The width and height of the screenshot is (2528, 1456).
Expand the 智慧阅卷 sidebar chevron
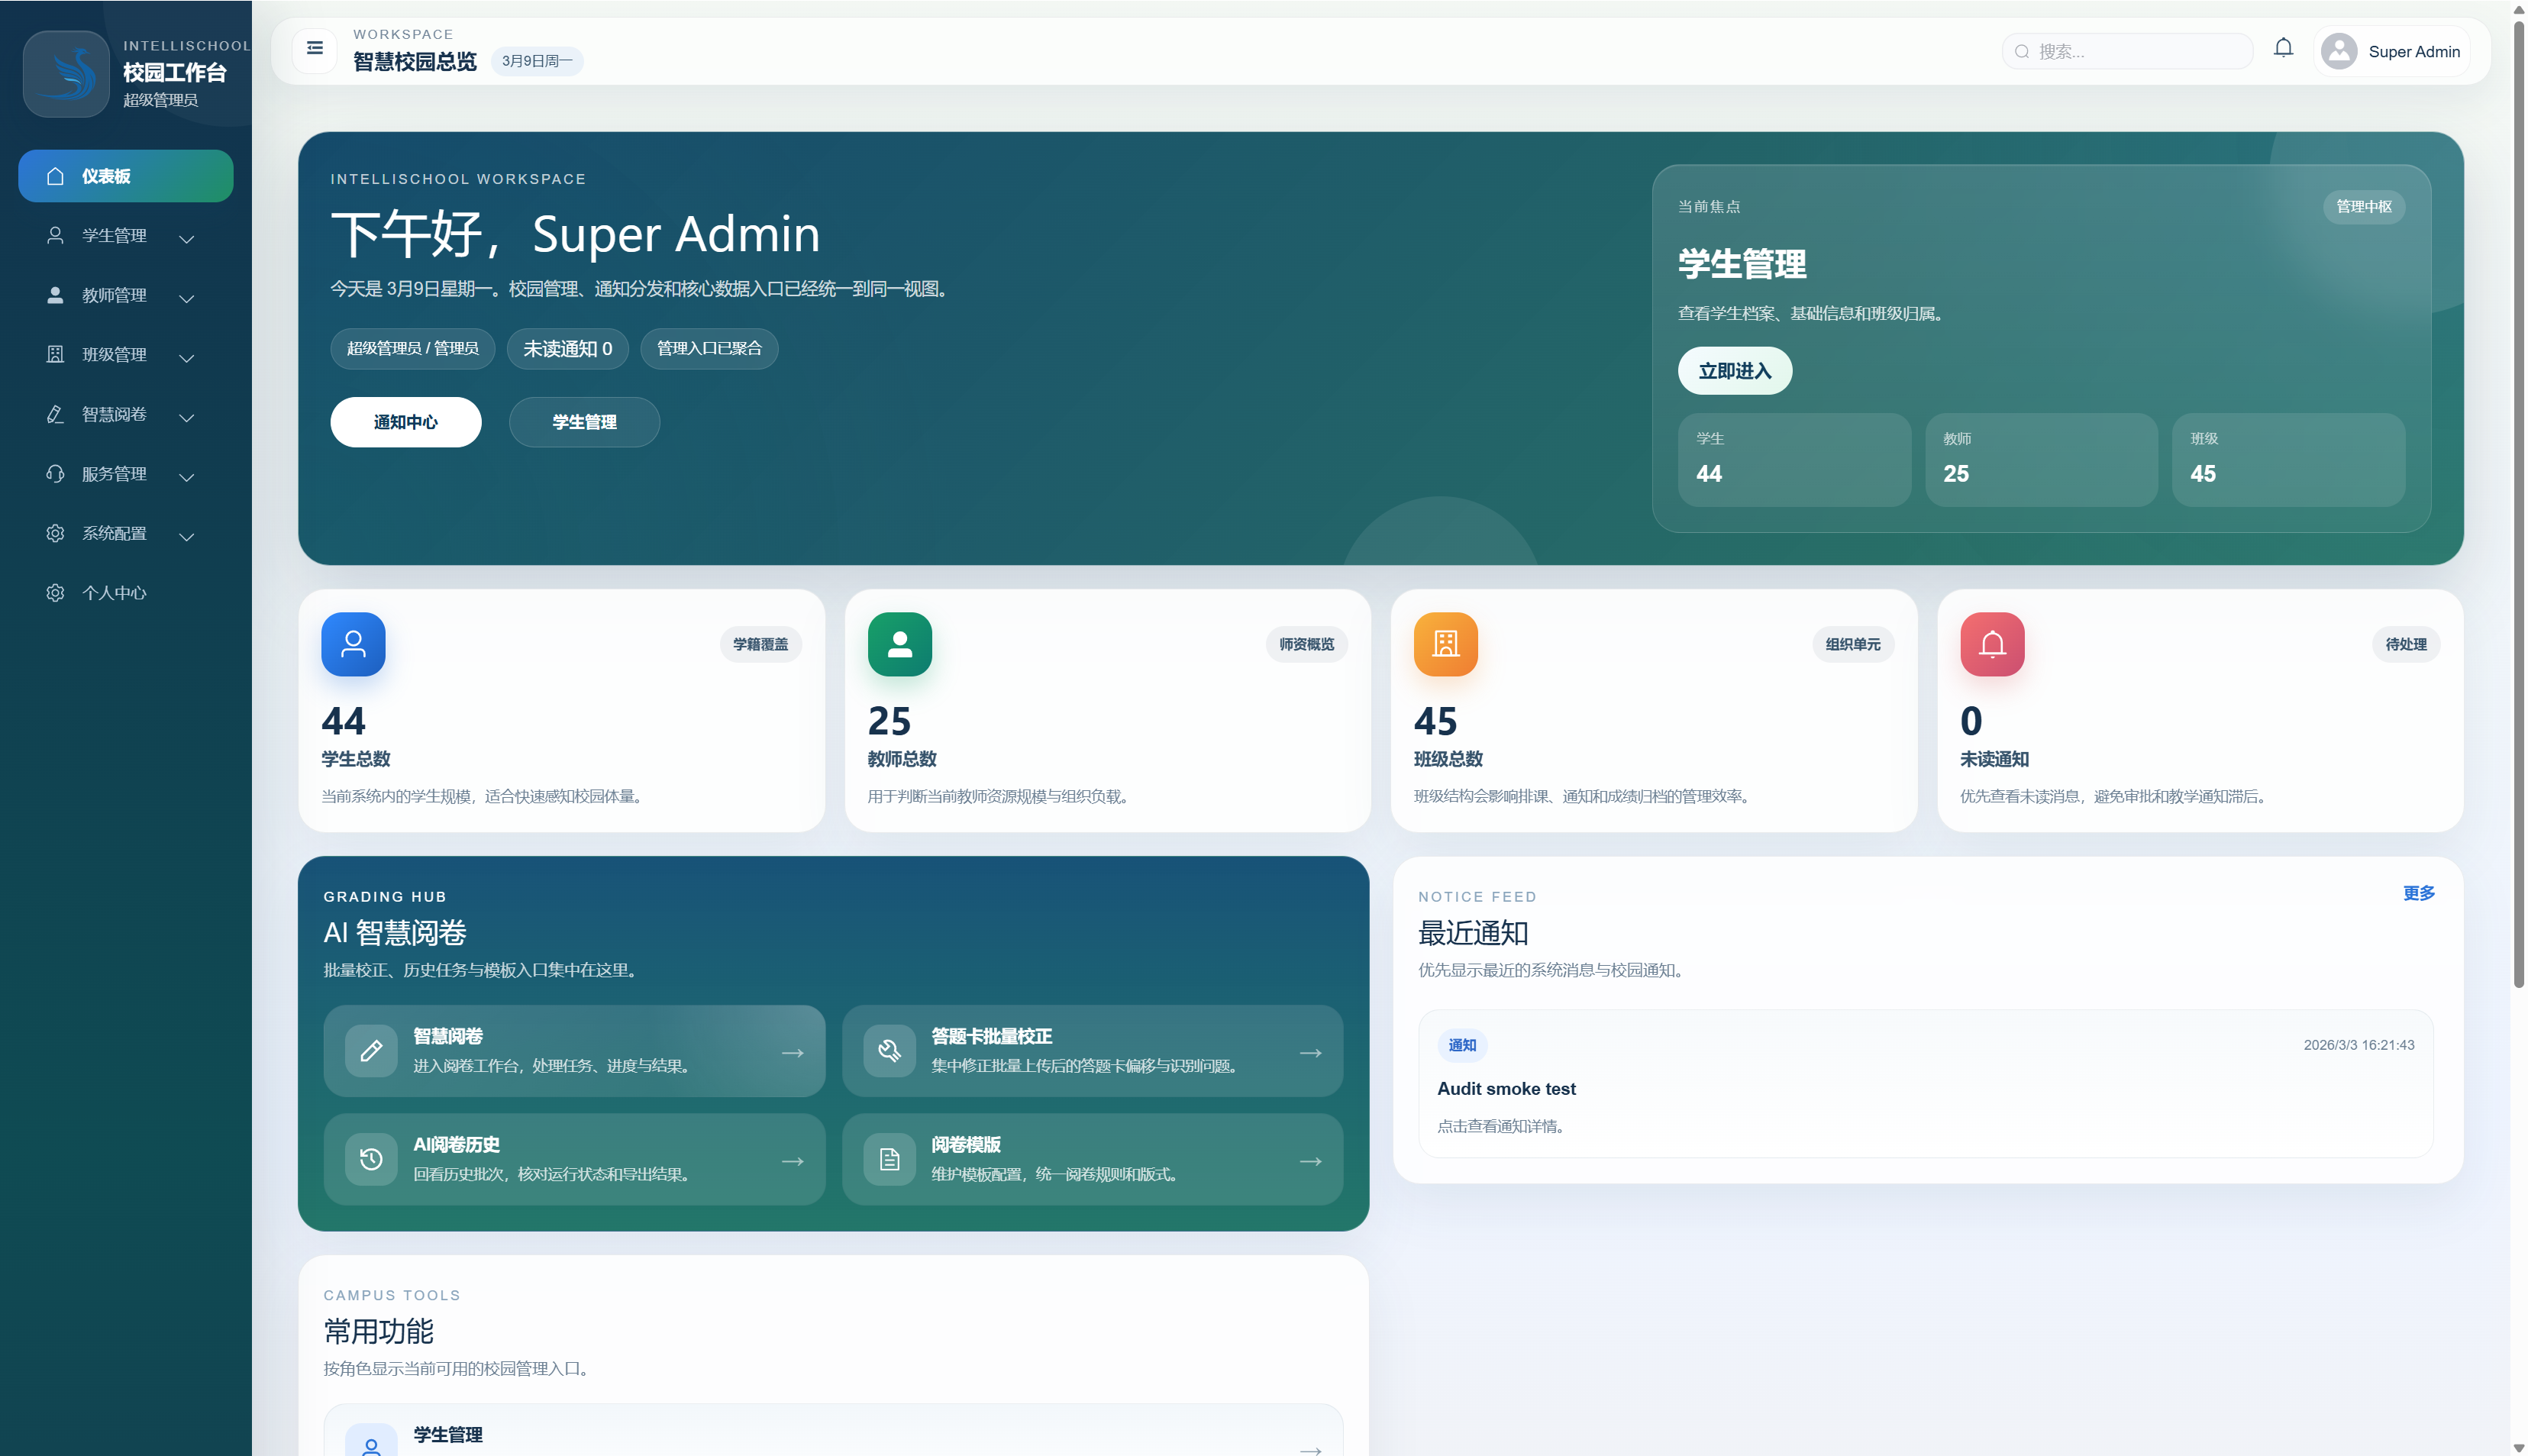pos(186,418)
